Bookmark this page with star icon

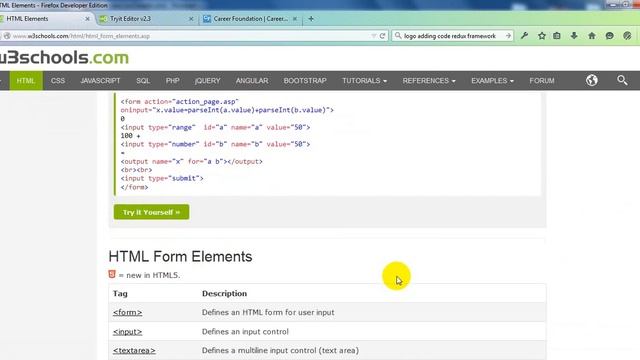[x=542, y=36]
